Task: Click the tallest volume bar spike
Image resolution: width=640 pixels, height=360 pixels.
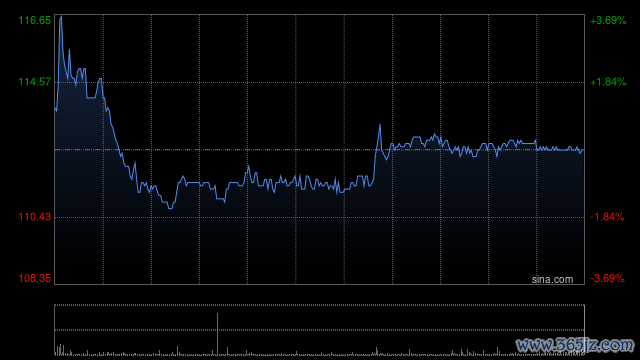Action: [218, 334]
